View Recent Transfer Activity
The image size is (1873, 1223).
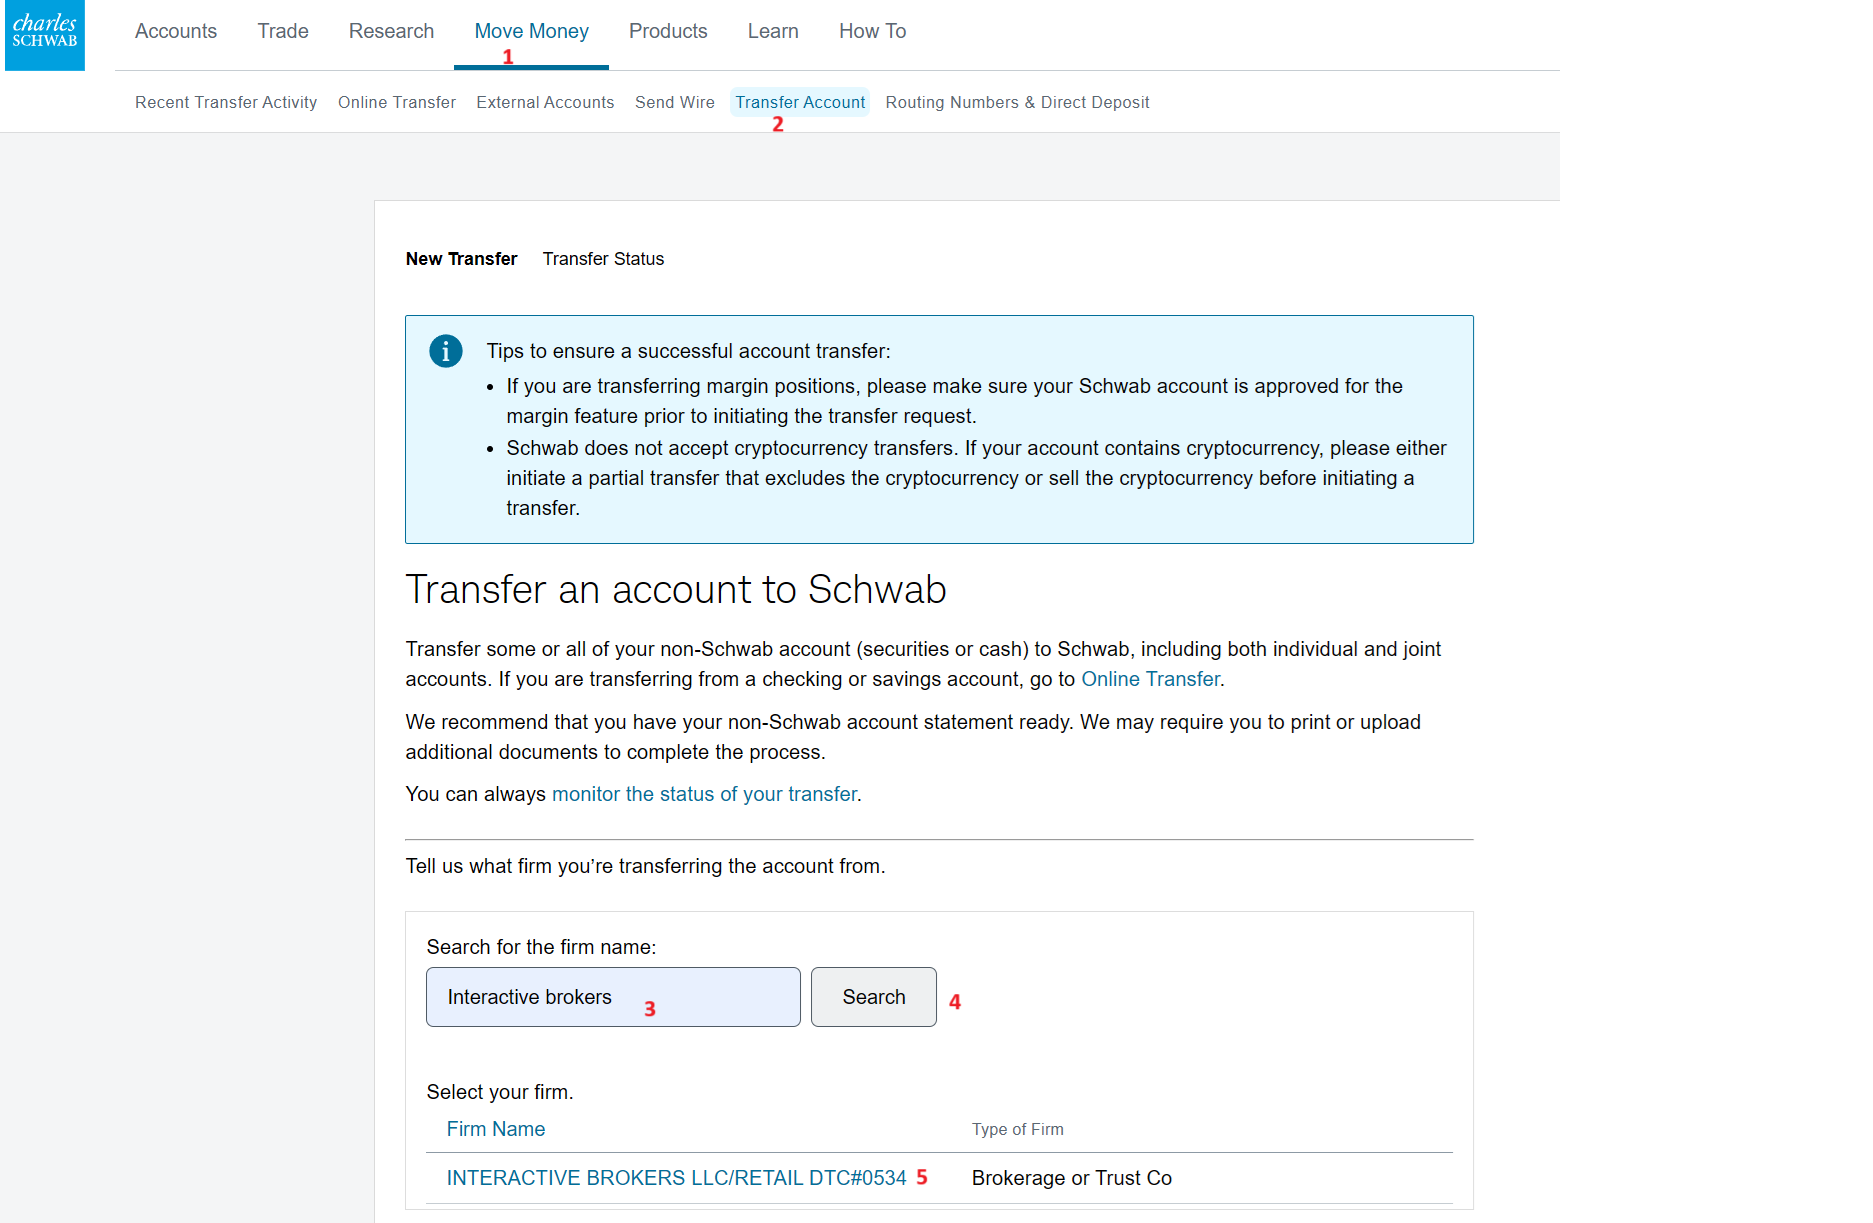pyautogui.click(x=226, y=102)
